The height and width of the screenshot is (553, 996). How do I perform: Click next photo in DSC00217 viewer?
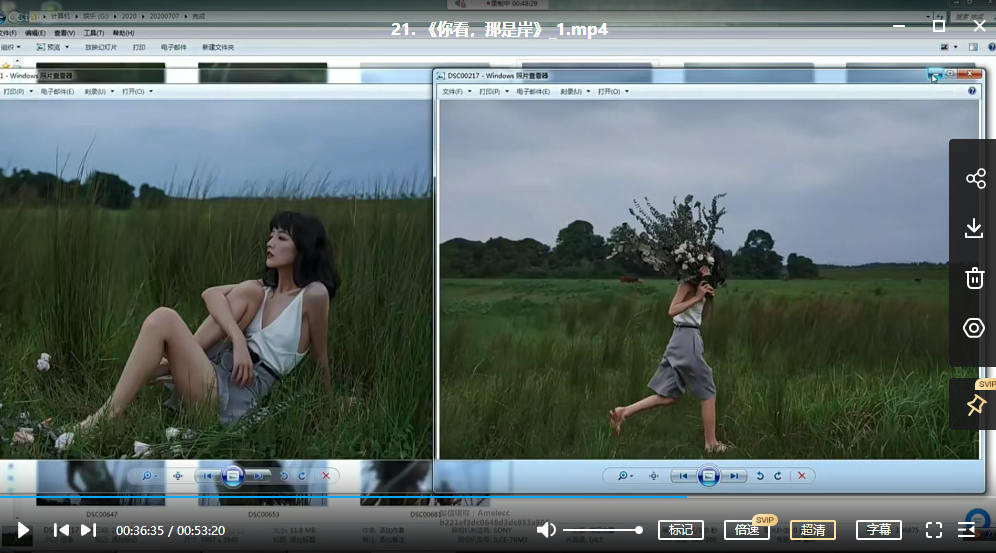coord(734,476)
